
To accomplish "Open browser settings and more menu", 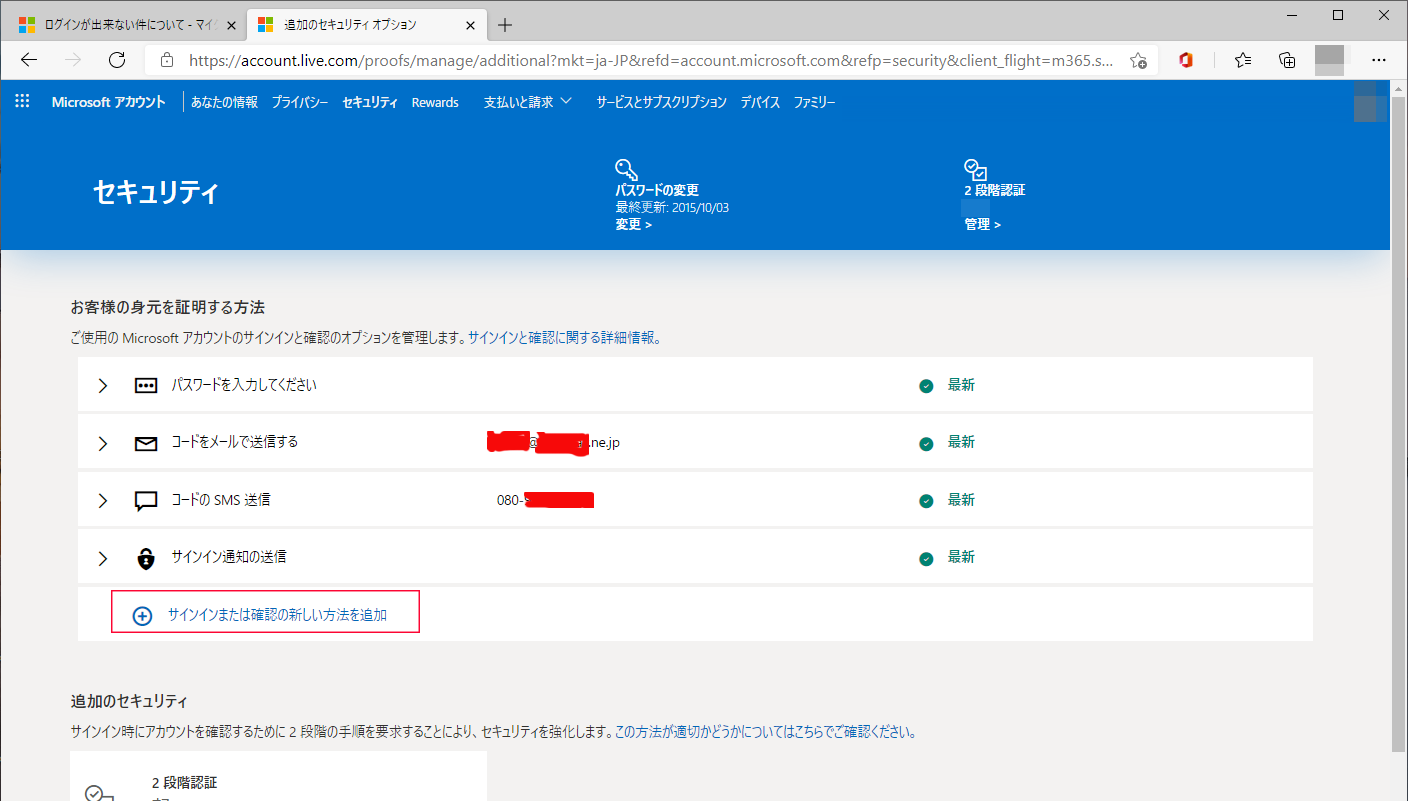I will 1379,60.
